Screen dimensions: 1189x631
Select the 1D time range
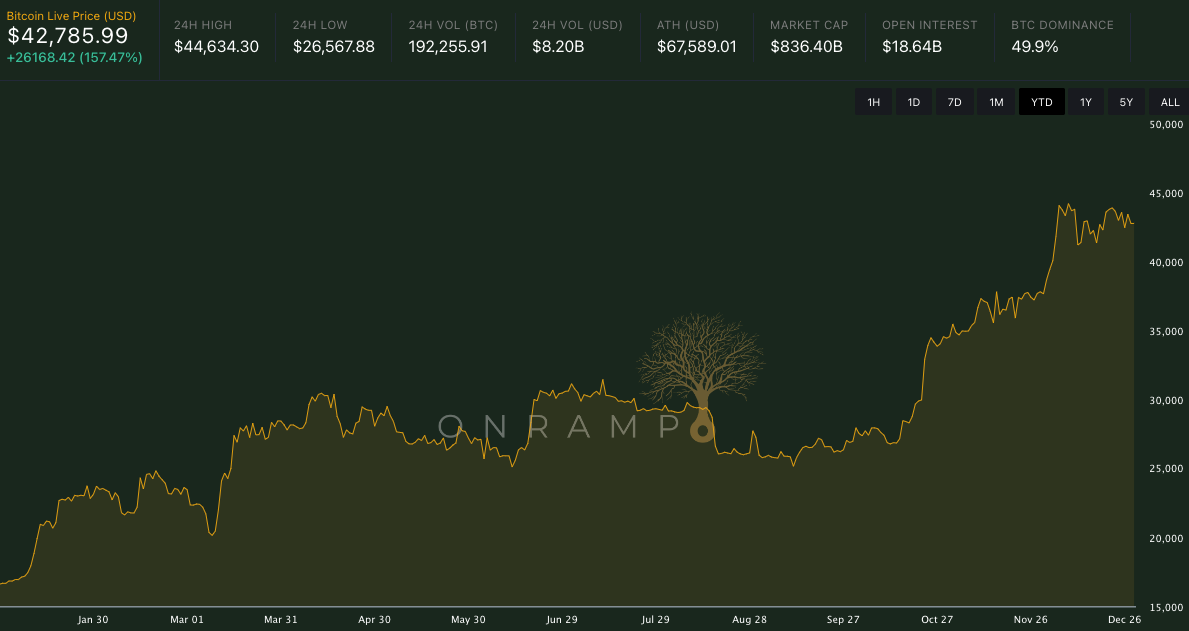click(914, 102)
